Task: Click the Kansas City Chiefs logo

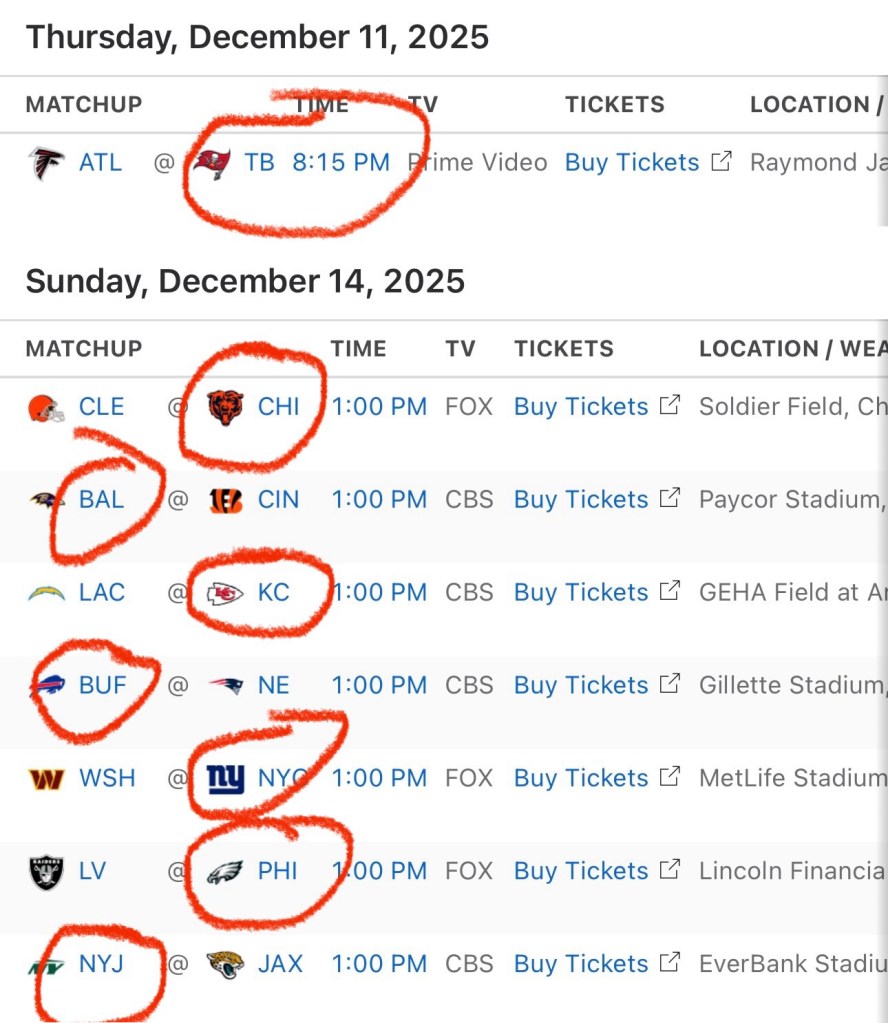Action: coord(225,593)
